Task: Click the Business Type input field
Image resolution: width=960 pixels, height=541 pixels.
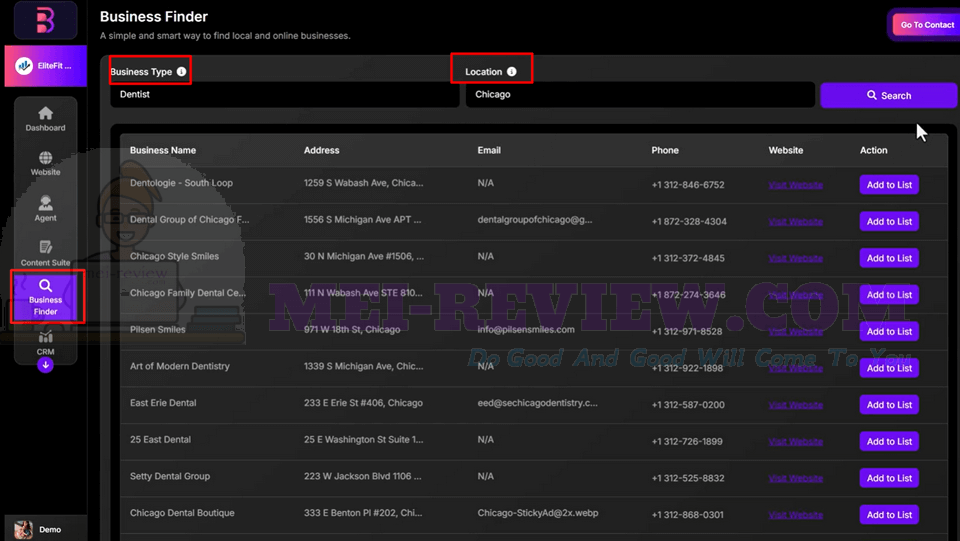Action: point(285,95)
